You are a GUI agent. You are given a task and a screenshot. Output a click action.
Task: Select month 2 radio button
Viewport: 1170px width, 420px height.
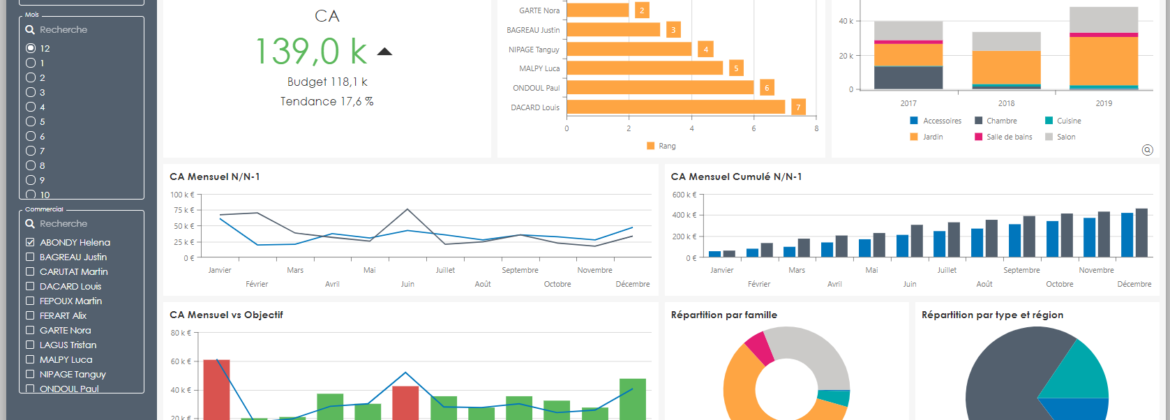coord(31,78)
